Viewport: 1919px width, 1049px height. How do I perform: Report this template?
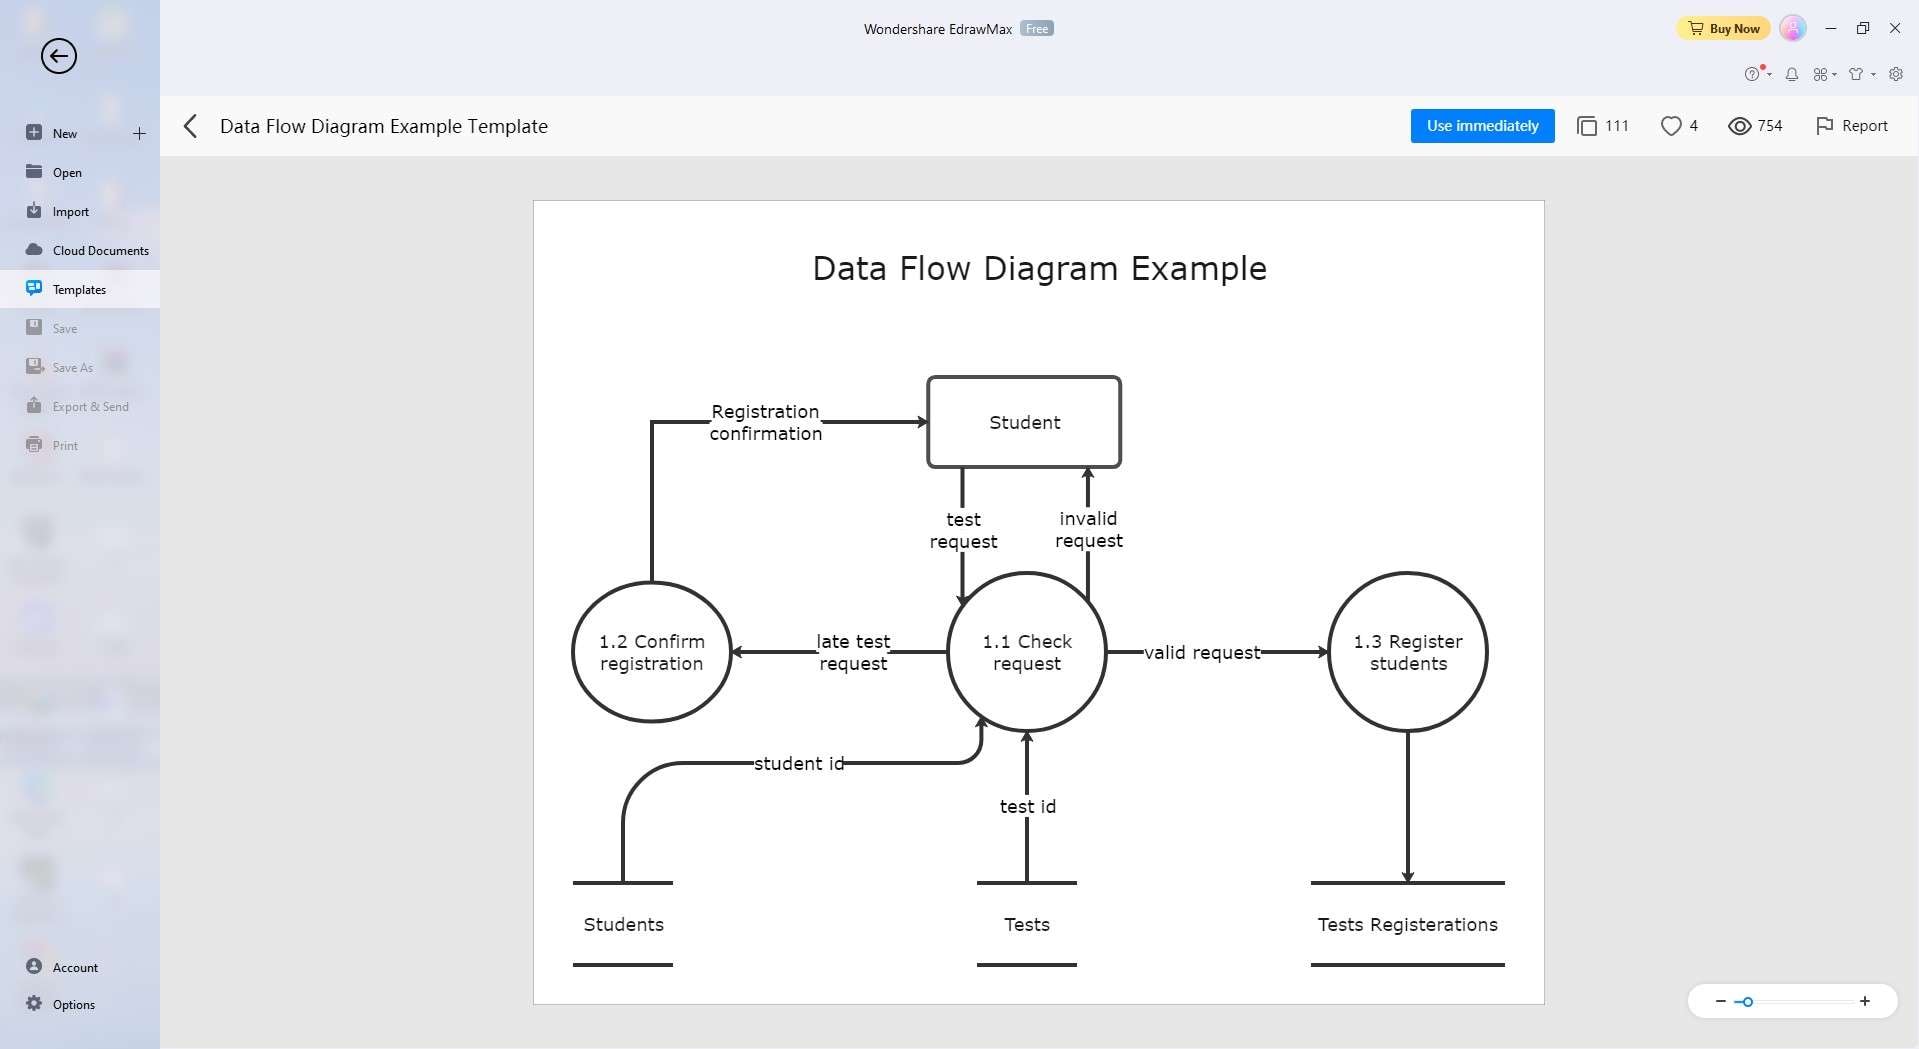tap(1851, 126)
